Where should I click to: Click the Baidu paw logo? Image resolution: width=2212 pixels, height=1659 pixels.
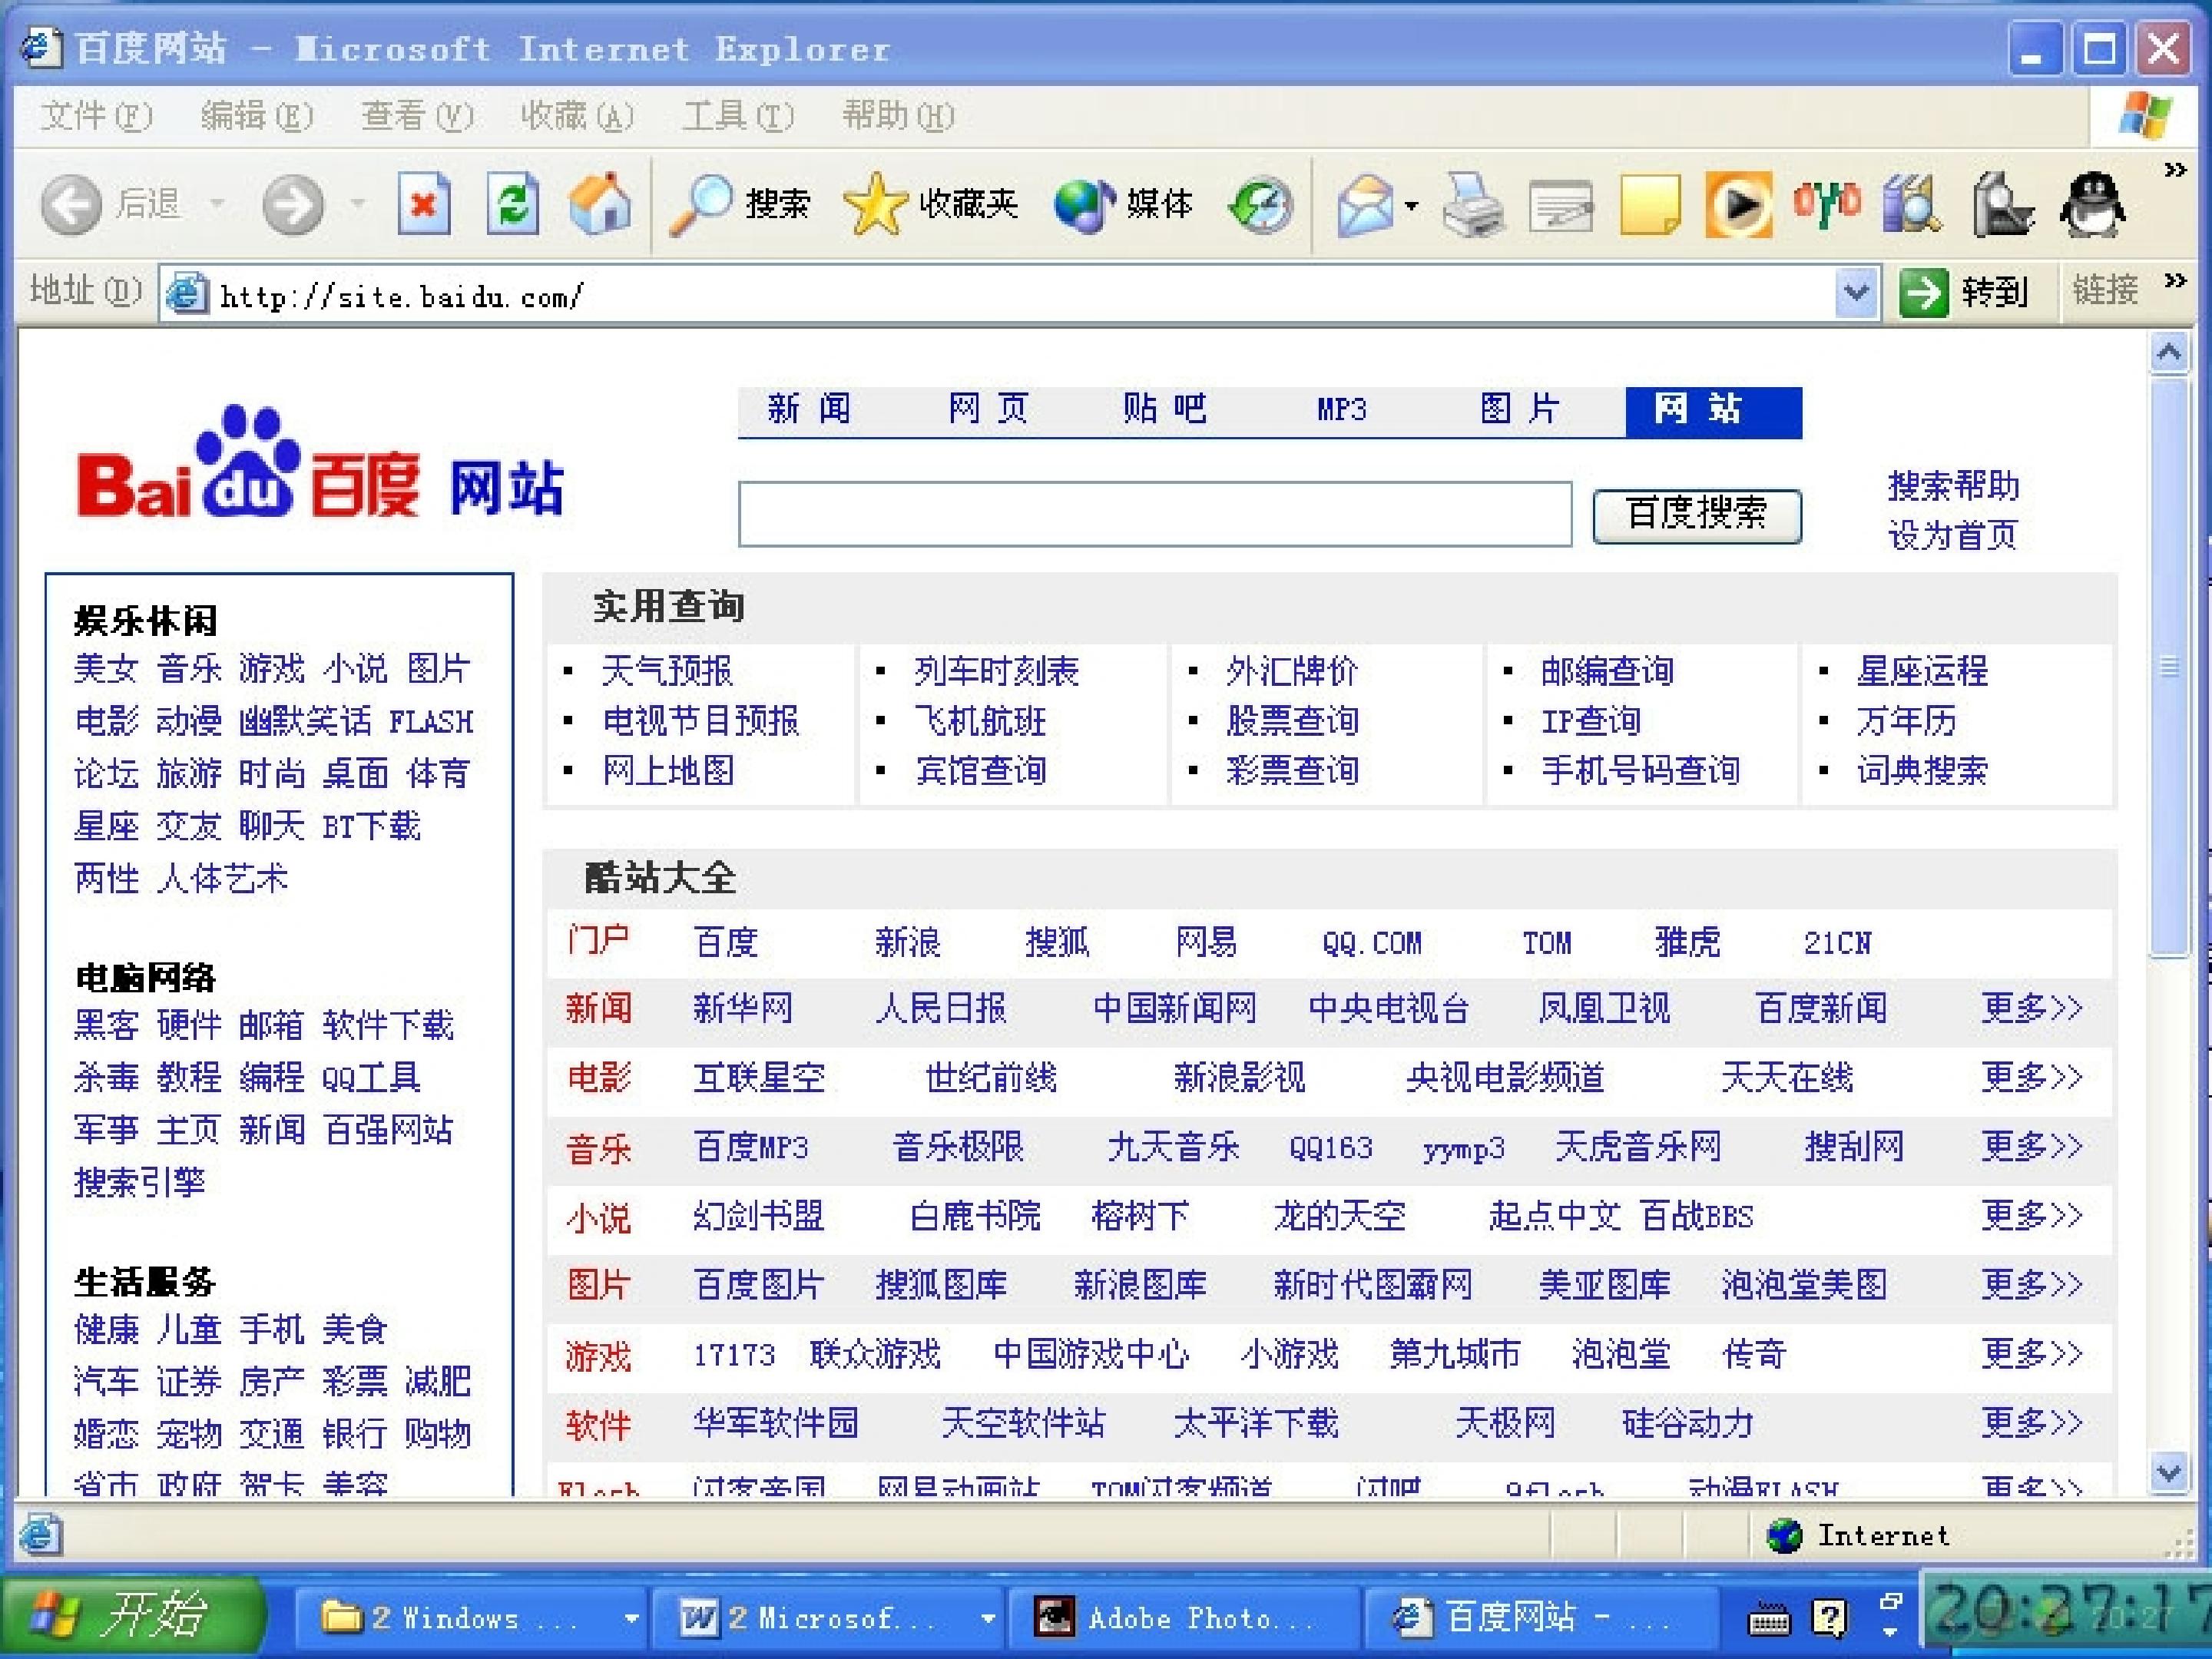pyautogui.click(x=248, y=460)
